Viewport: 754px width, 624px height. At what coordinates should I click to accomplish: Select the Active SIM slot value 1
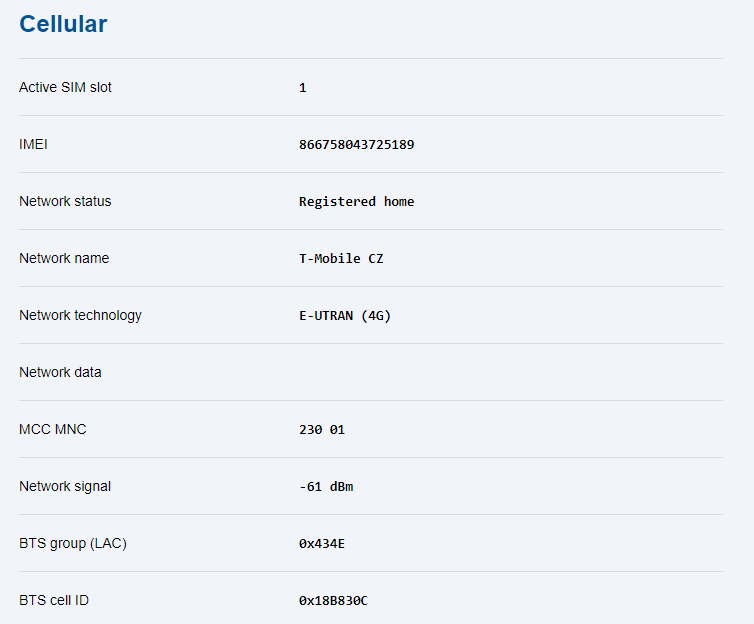[303, 88]
